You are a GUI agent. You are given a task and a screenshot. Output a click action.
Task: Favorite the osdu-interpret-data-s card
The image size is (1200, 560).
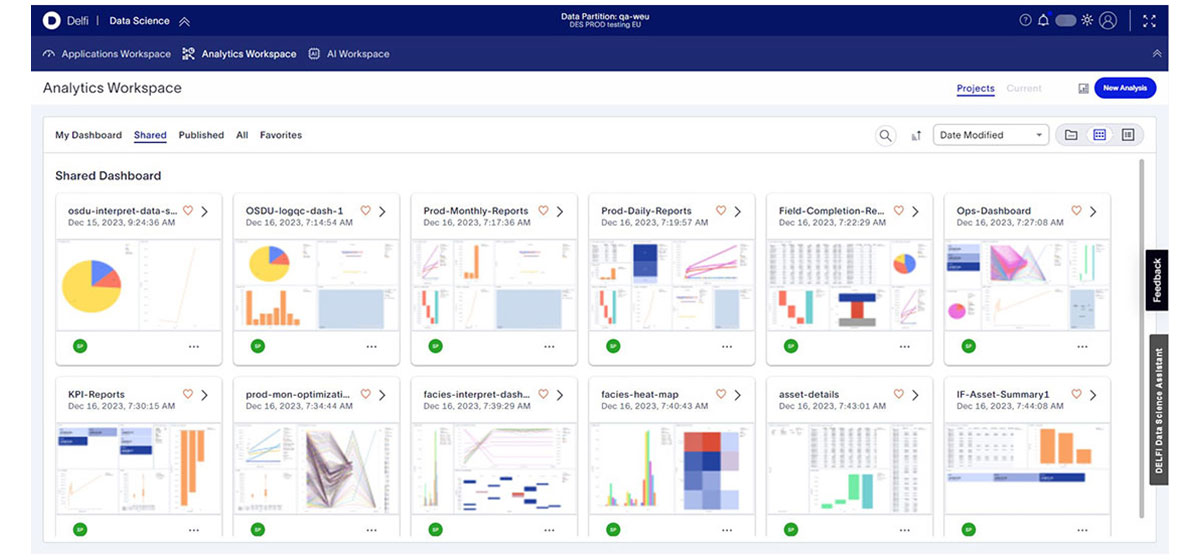[x=187, y=211]
